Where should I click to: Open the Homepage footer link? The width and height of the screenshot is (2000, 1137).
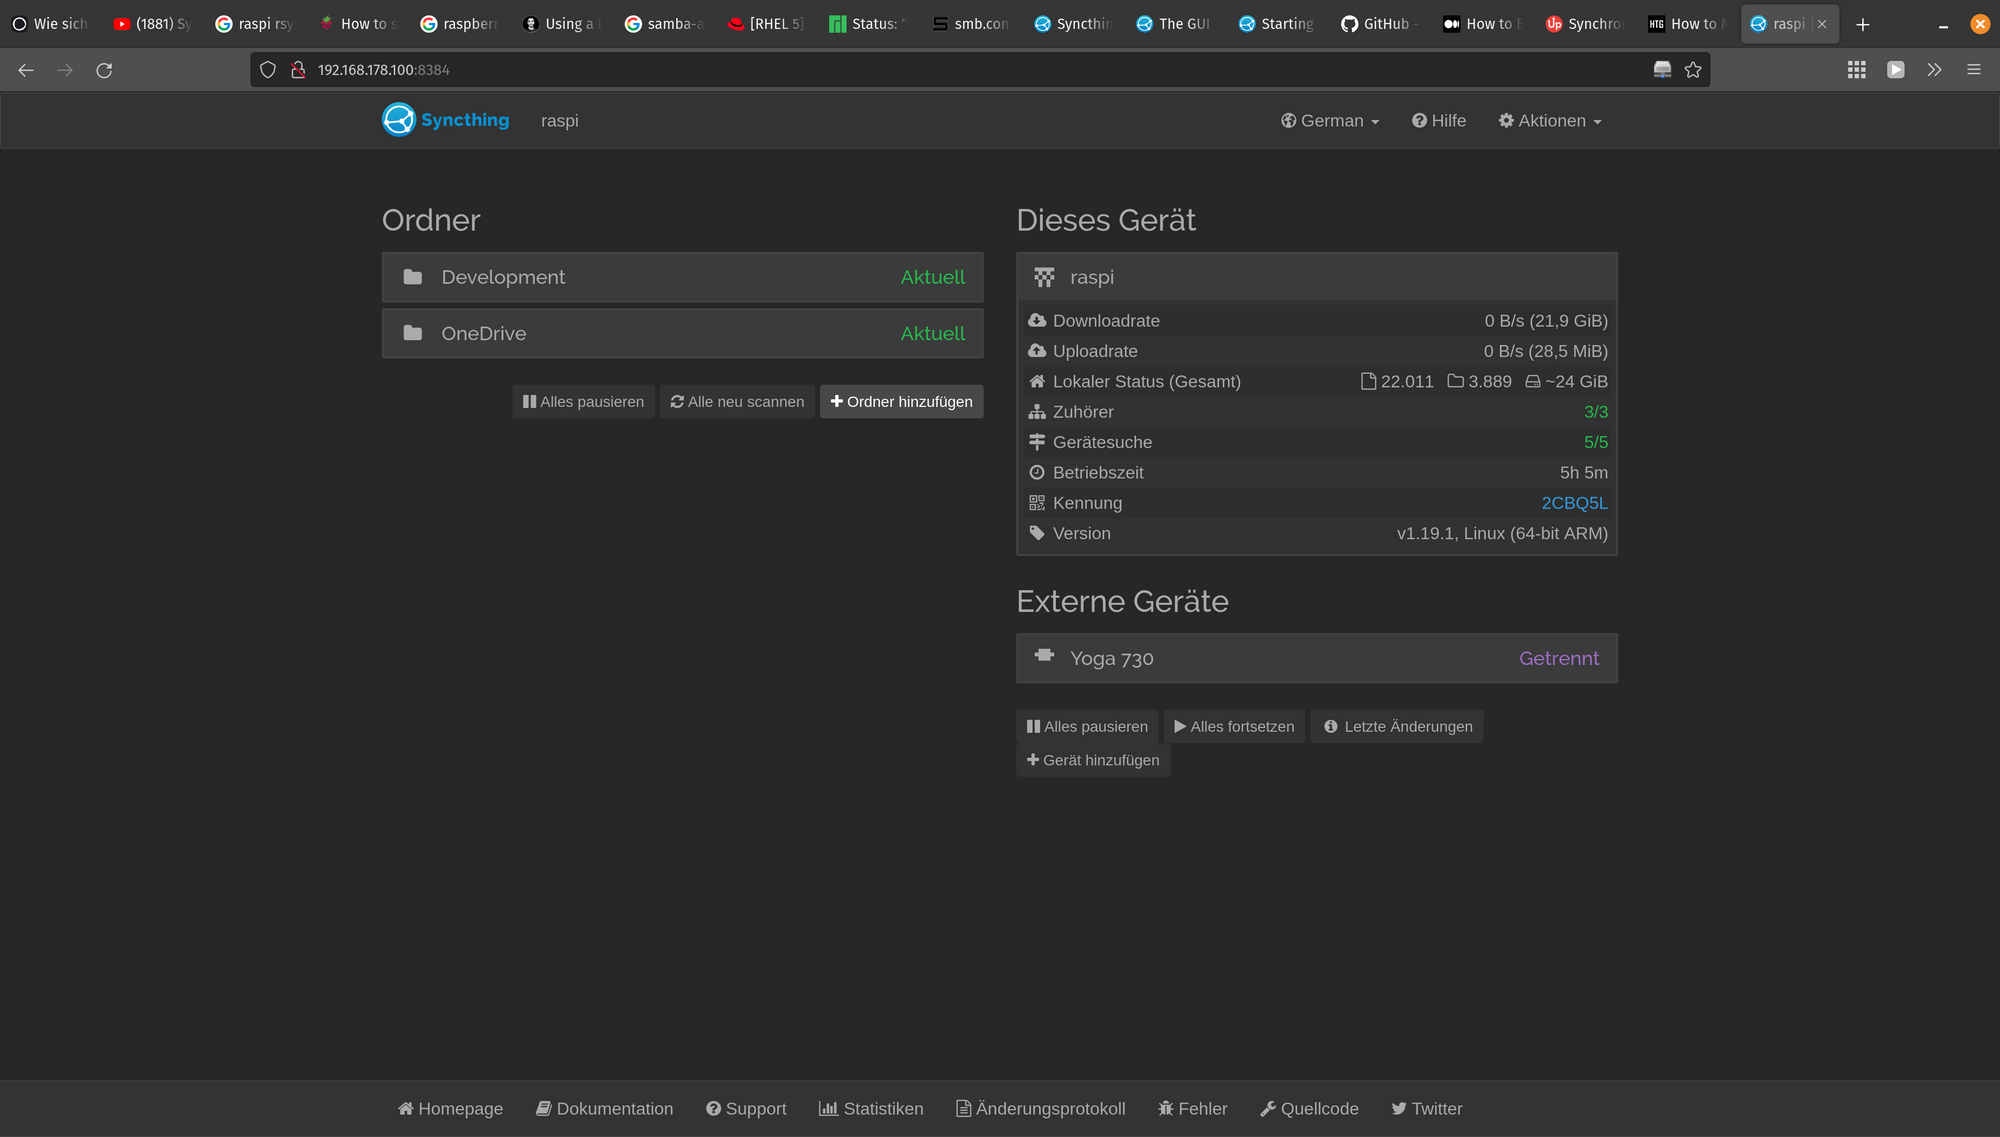click(450, 1109)
